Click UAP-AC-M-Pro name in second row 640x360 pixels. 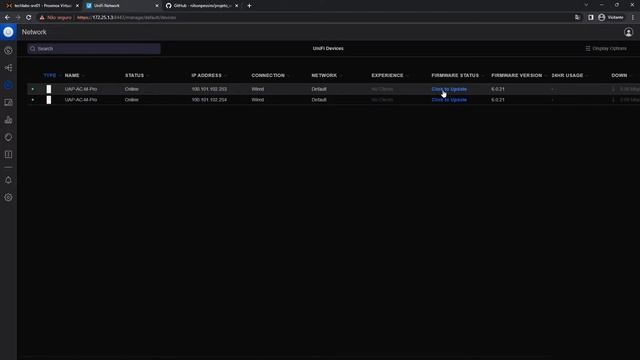pos(81,100)
